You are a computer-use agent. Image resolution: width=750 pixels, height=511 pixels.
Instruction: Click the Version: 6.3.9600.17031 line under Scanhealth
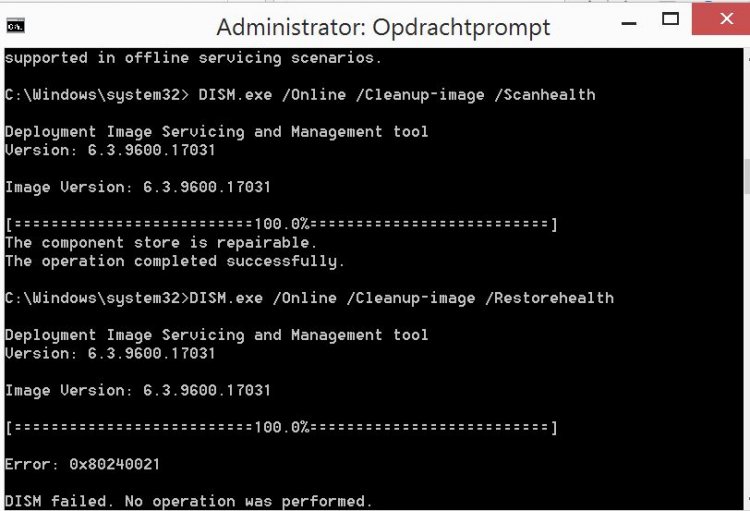110,150
